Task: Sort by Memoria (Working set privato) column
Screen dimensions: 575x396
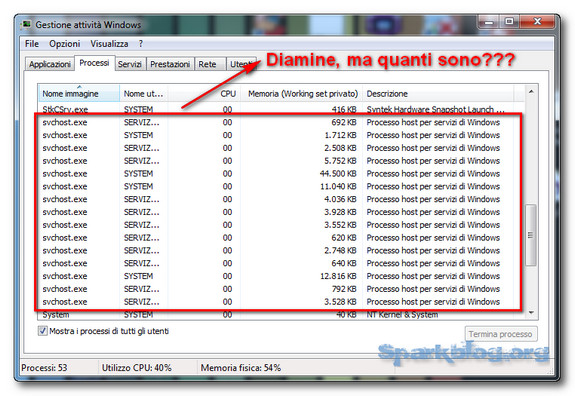Action: [x=302, y=94]
